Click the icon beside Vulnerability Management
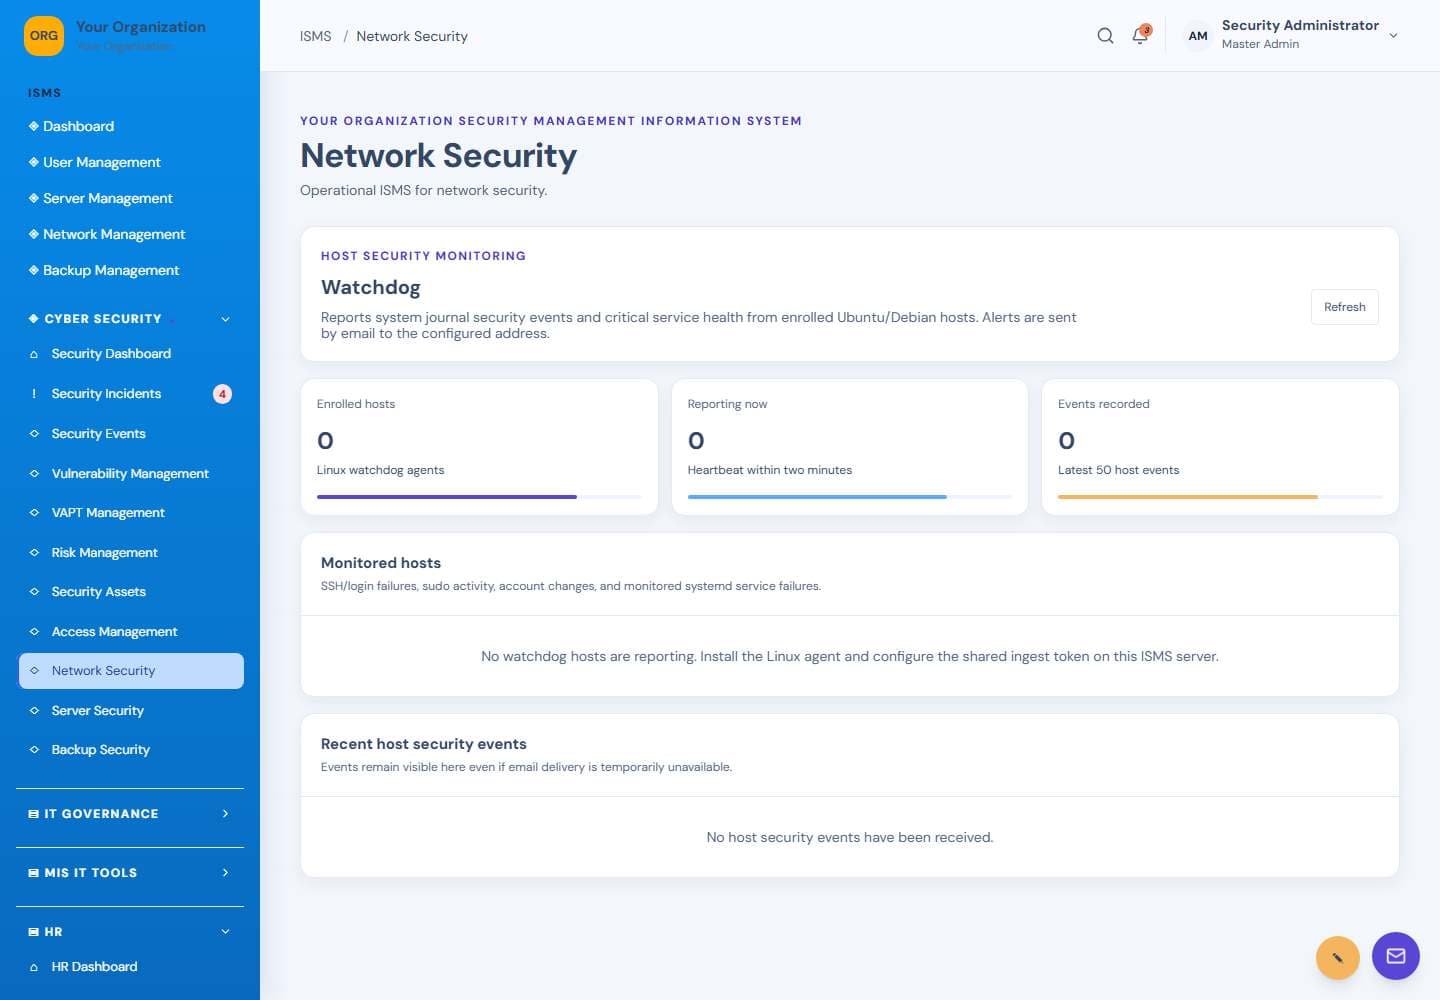The width and height of the screenshot is (1440, 1000). (34, 474)
